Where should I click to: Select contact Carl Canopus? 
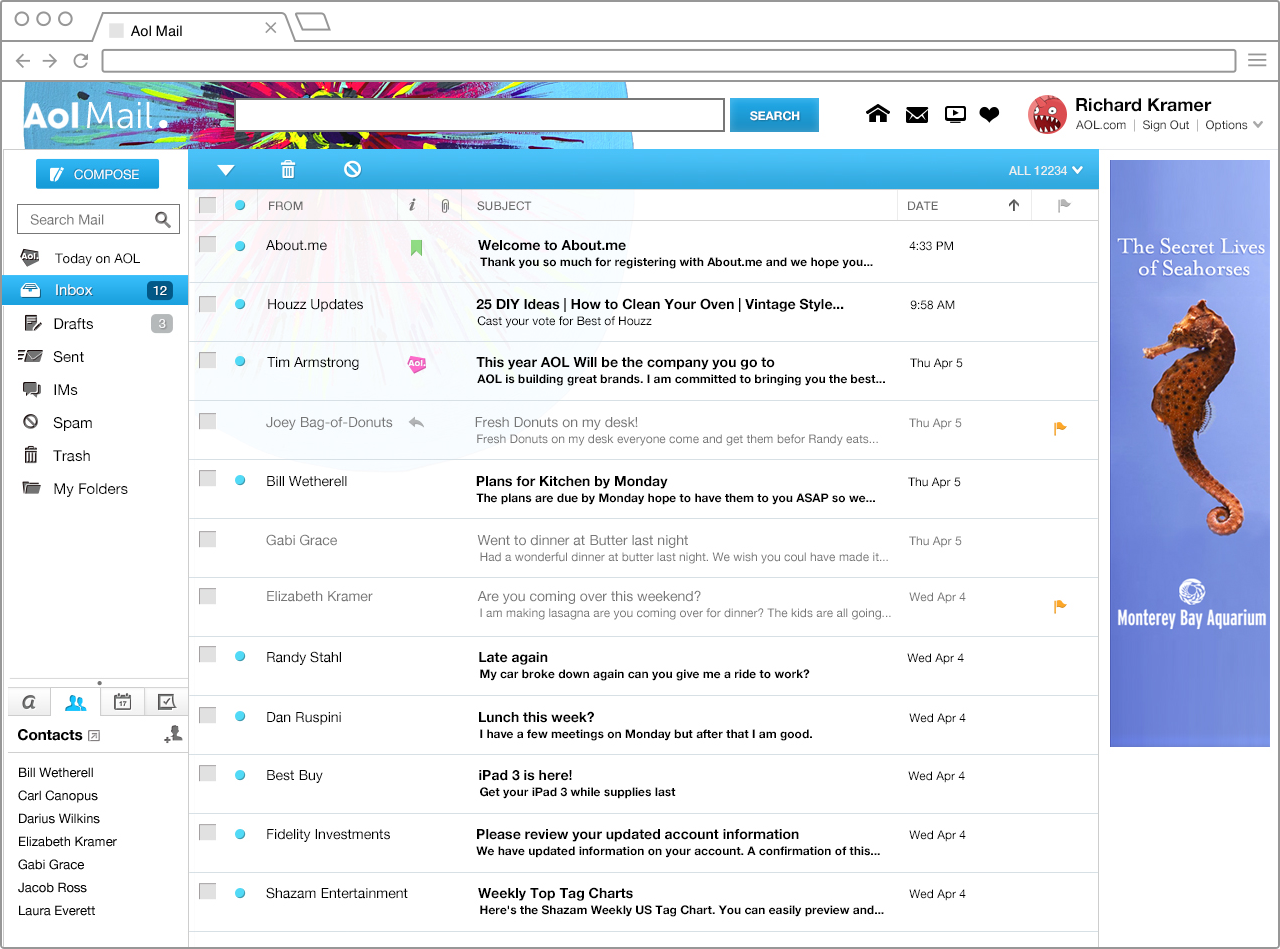[x=58, y=796]
